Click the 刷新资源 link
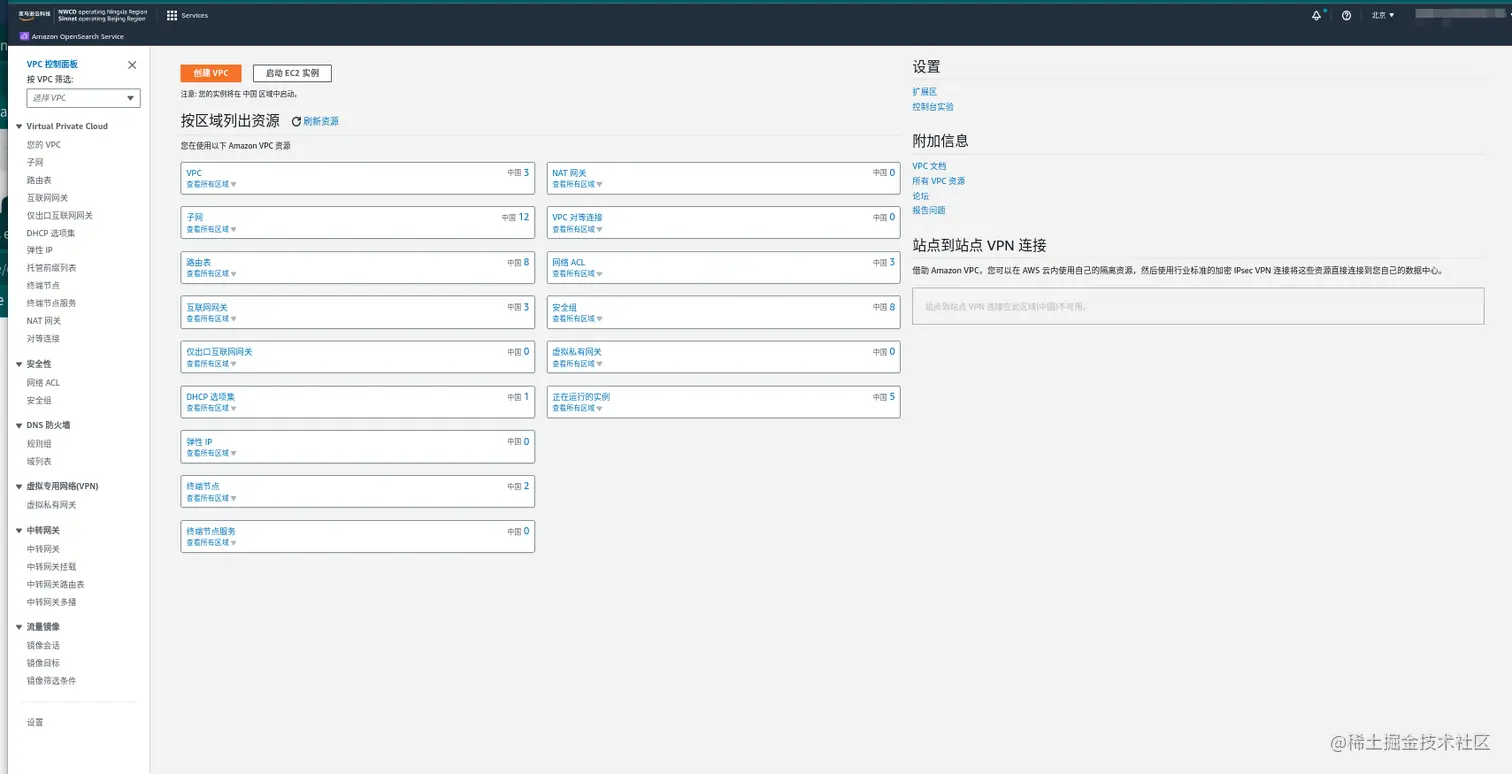The image size is (1512, 774). (x=321, y=121)
